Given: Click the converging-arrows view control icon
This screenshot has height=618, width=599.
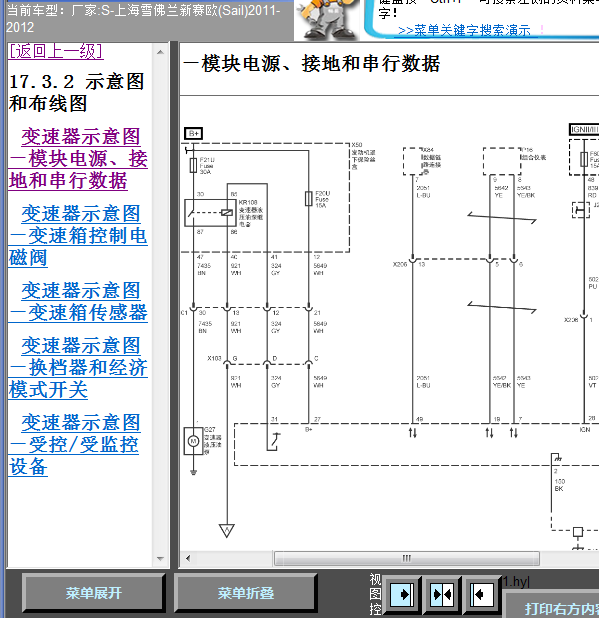Looking at the screenshot, I should pyautogui.click(x=442, y=594).
